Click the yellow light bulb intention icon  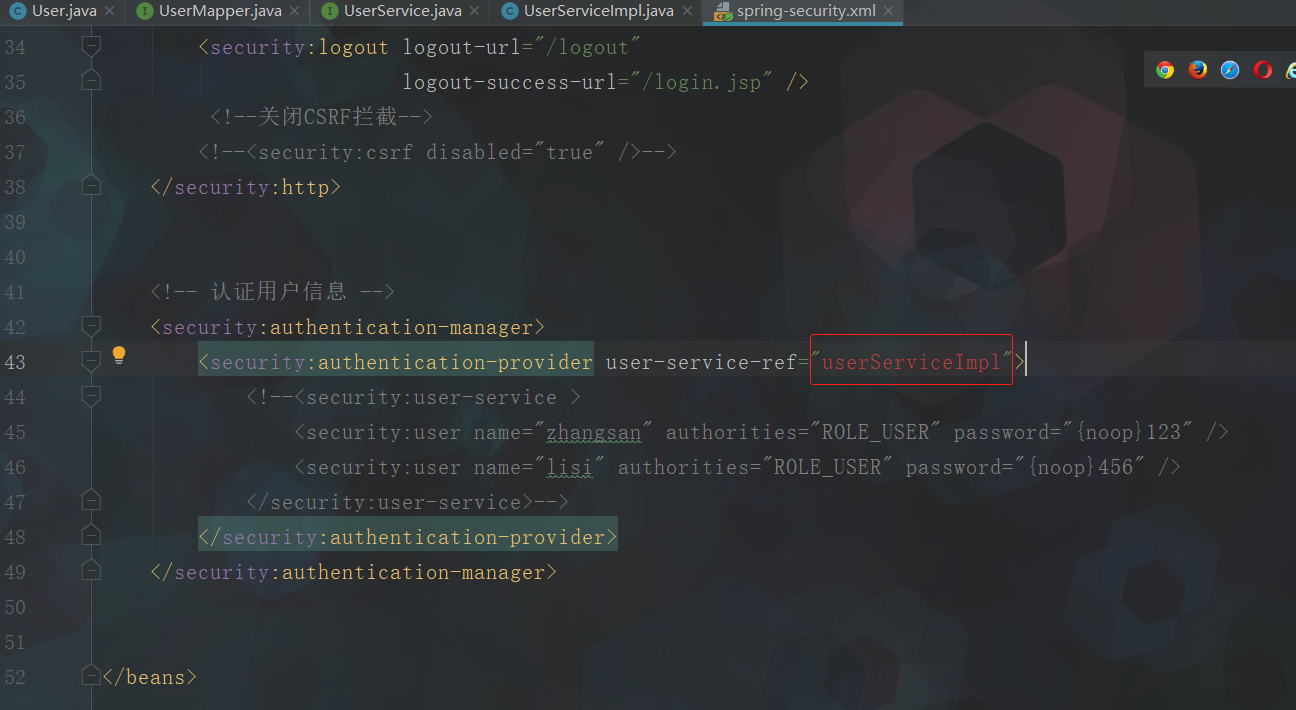point(119,356)
